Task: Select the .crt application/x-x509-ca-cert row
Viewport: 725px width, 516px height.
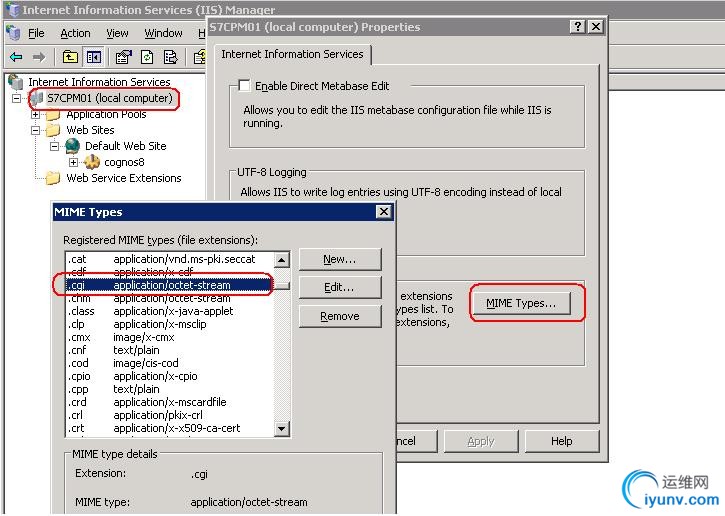Action: pyautogui.click(x=170, y=428)
